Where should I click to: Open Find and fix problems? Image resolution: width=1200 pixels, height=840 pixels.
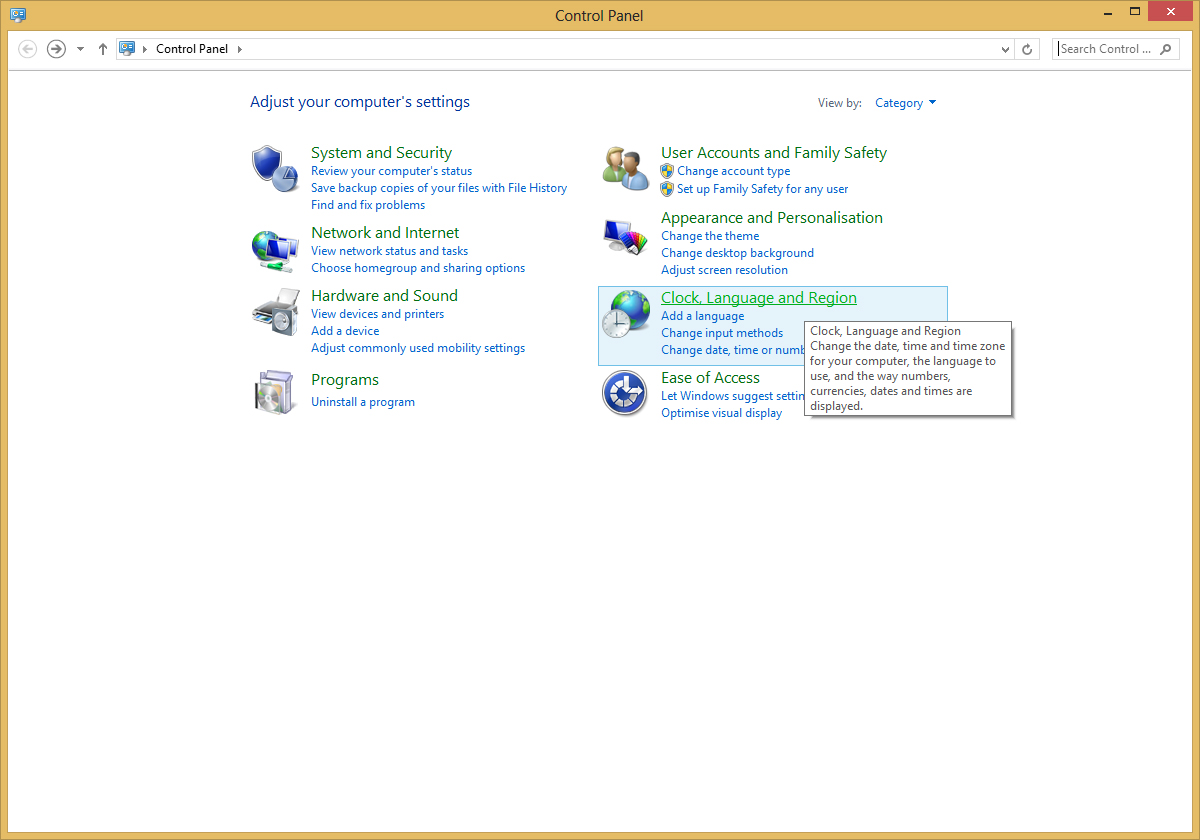point(368,205)
